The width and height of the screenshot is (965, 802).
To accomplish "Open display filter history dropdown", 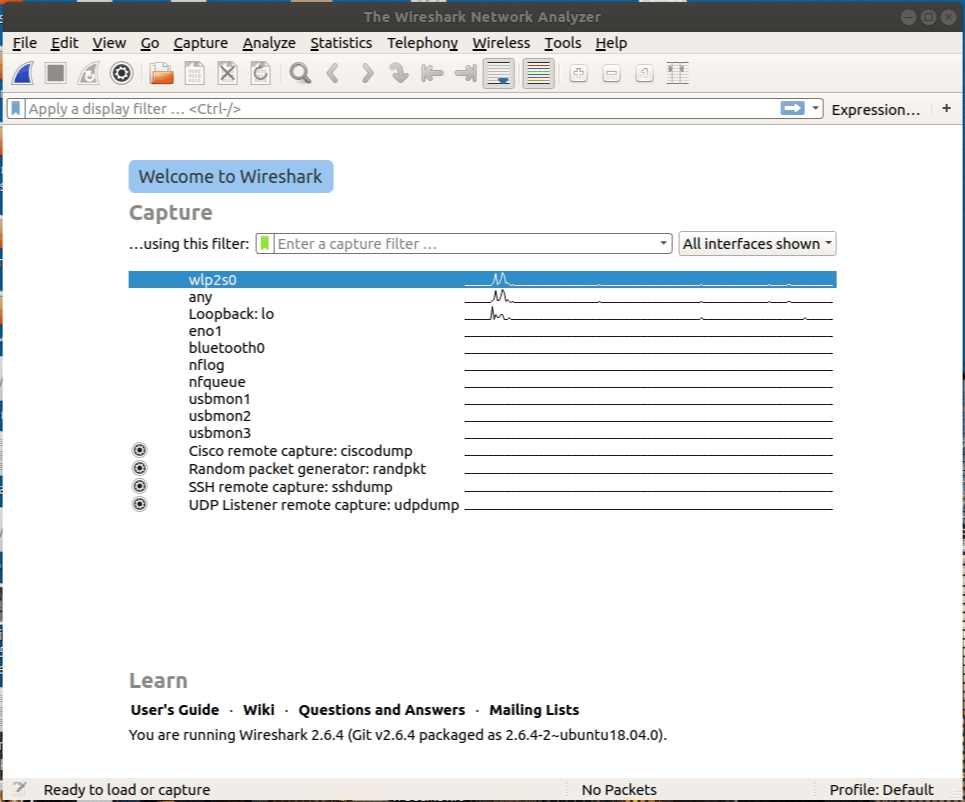I will click(x=815, y=108).
